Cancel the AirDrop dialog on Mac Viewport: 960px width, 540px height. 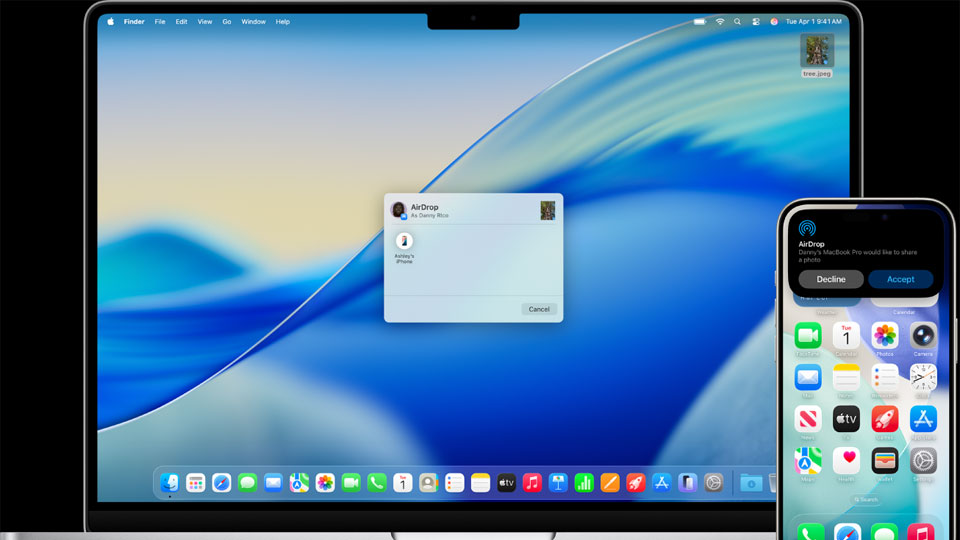(539, 309)
